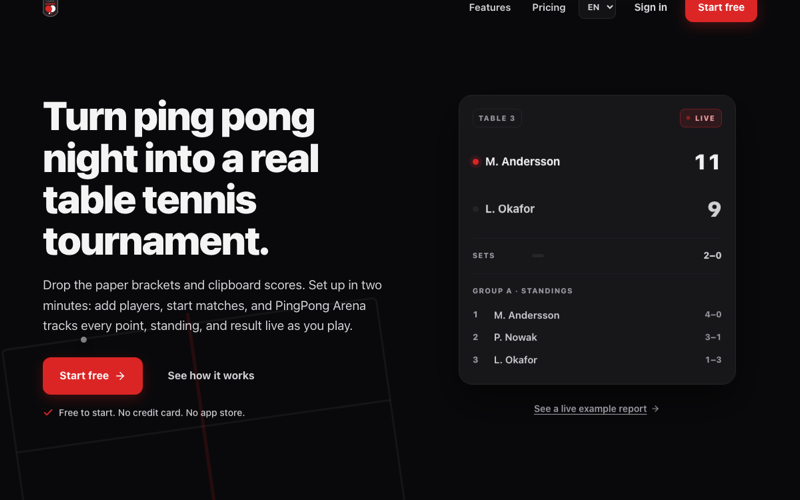
Task: Open the Features nav link
Action: click(x=490, y=7)
